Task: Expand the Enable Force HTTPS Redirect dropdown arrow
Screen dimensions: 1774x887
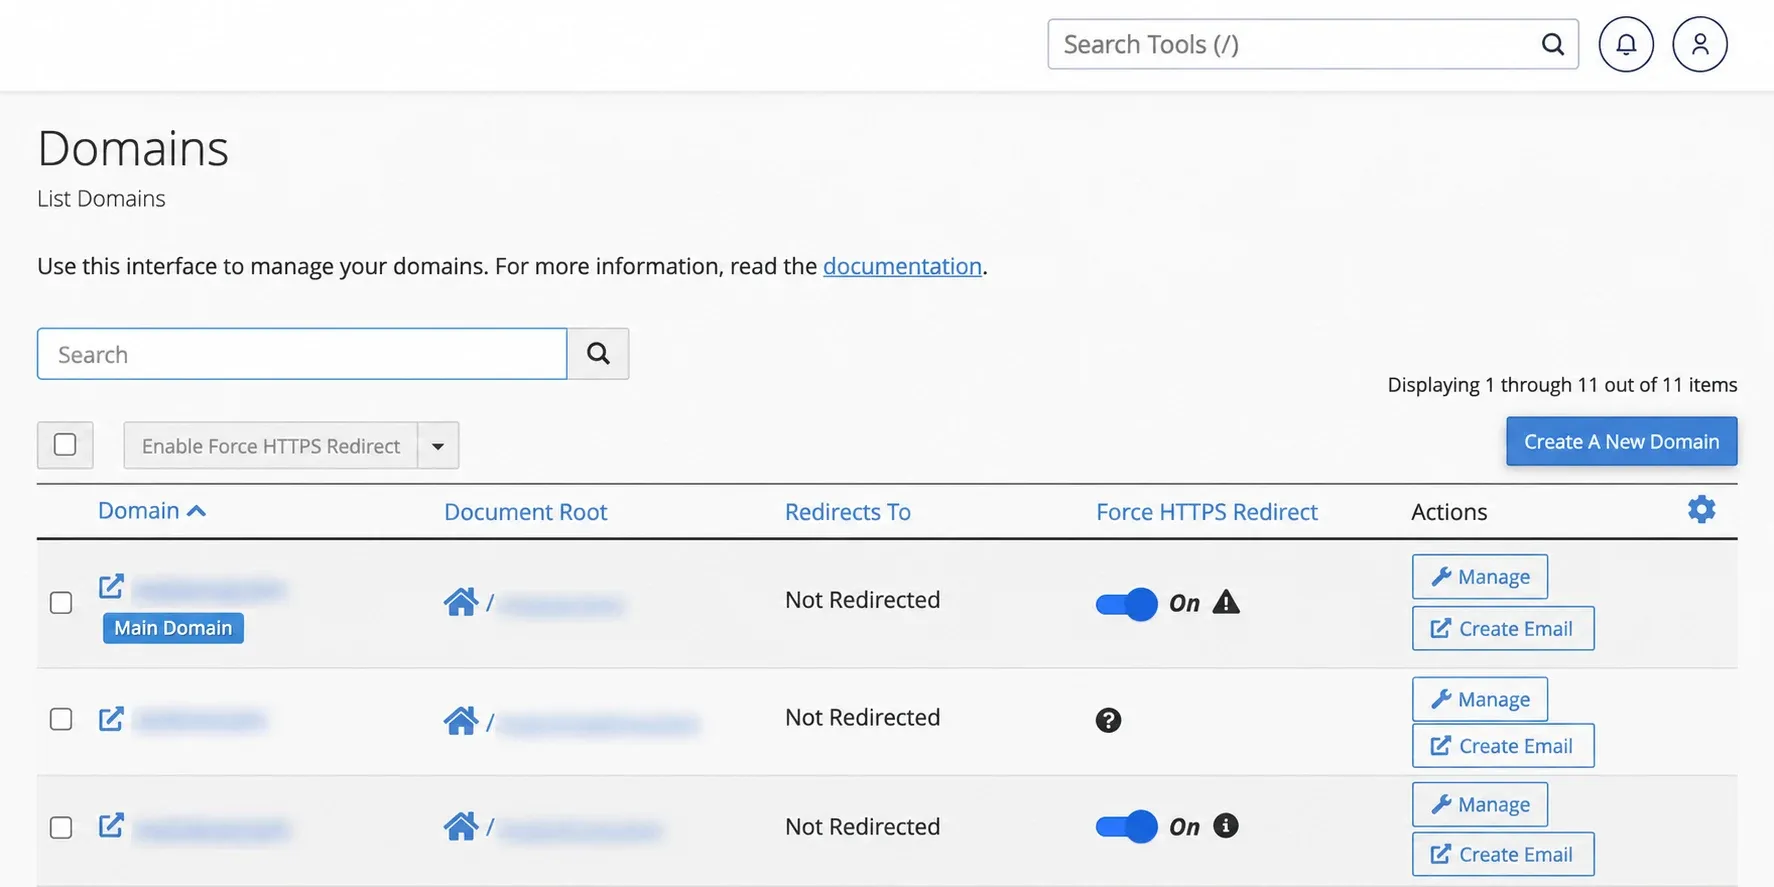Action: [x=438, y=446]
